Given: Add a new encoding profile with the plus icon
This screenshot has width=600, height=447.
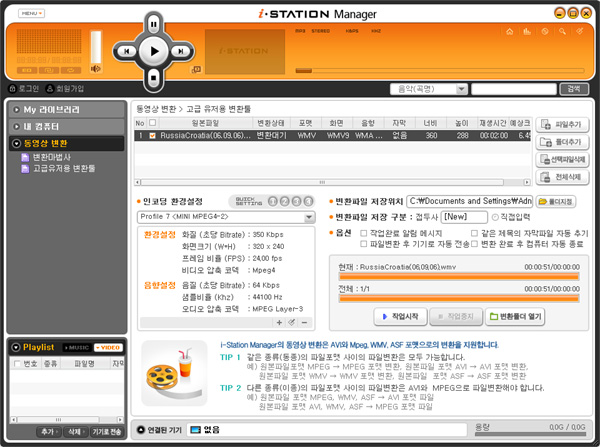Looking at the screenshot, I should coord(279,323).
